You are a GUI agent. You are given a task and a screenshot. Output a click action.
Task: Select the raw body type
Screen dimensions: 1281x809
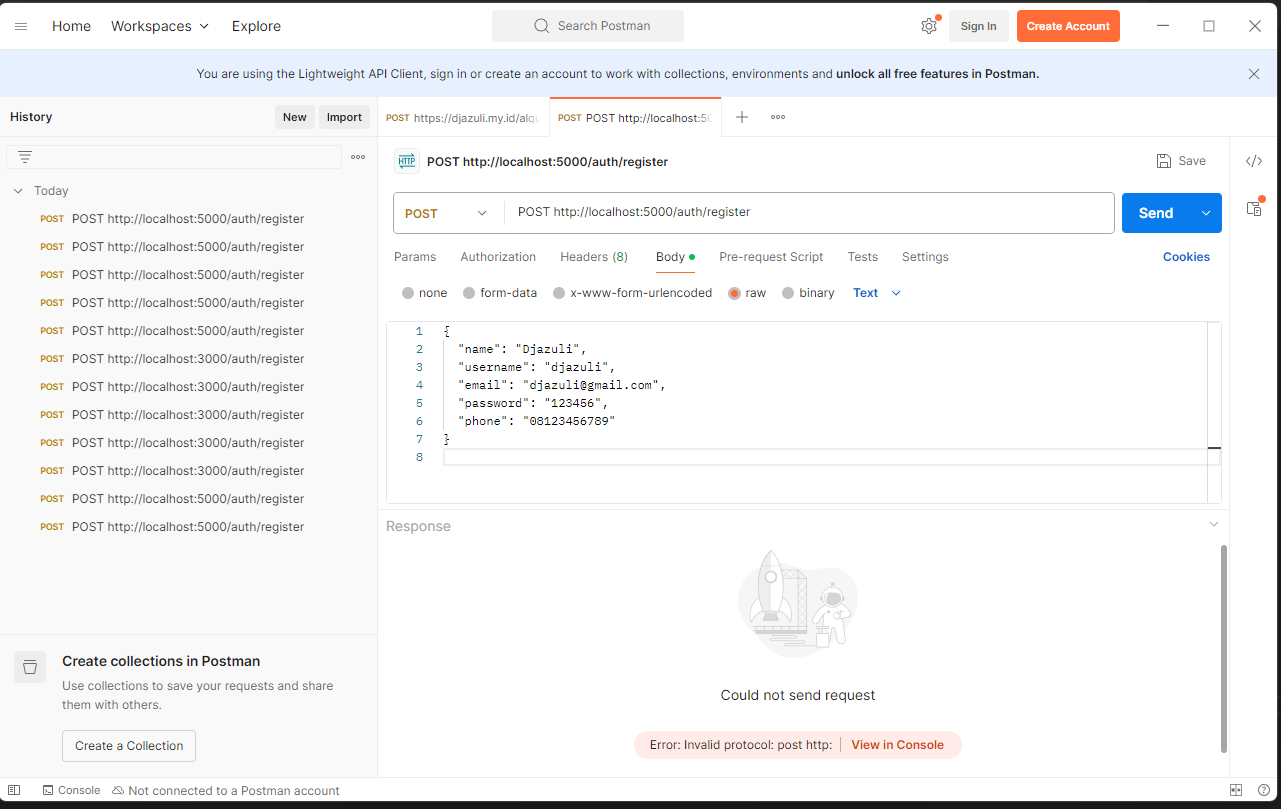[735, 293]
